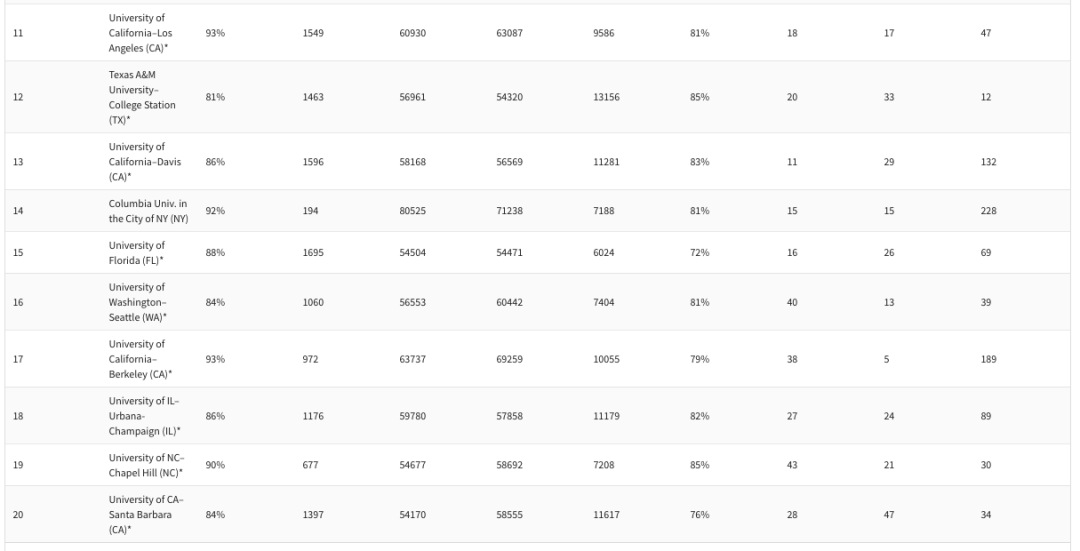Select the 69259 value in Berkeley row
Viewport: 1080px width, 551px height.
pyautogui.click(x=510, y=359)
